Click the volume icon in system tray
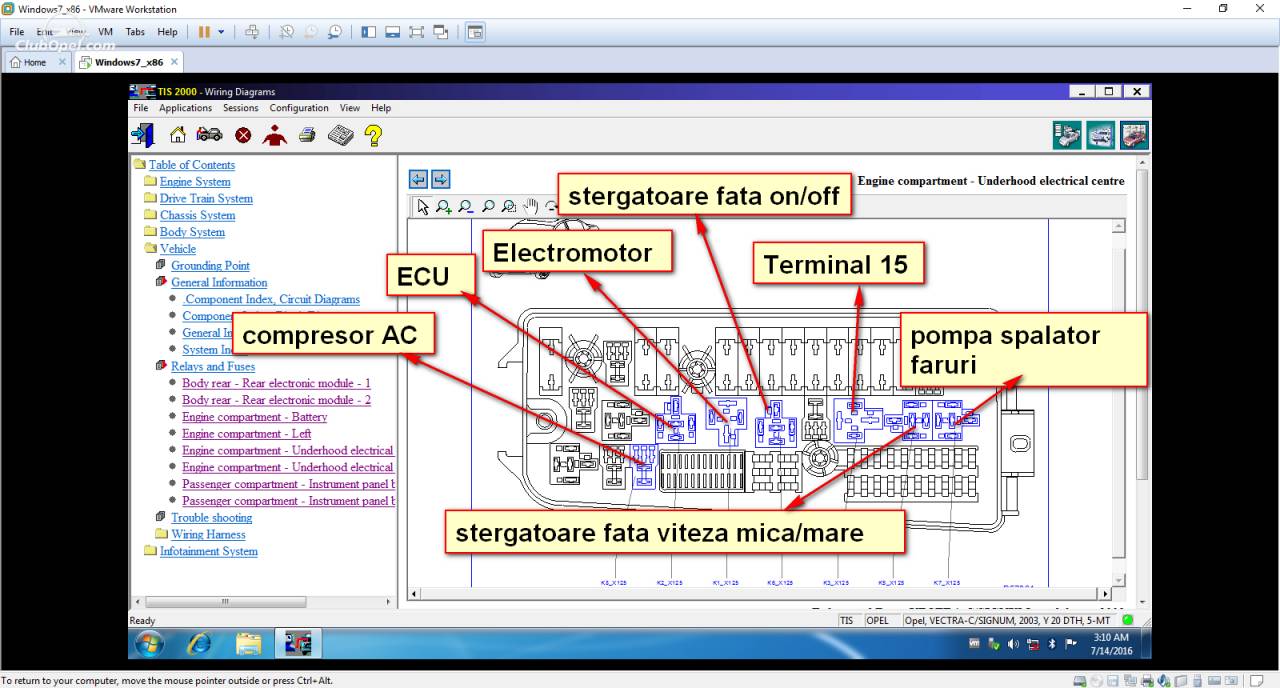 (x=1013, y=643)
